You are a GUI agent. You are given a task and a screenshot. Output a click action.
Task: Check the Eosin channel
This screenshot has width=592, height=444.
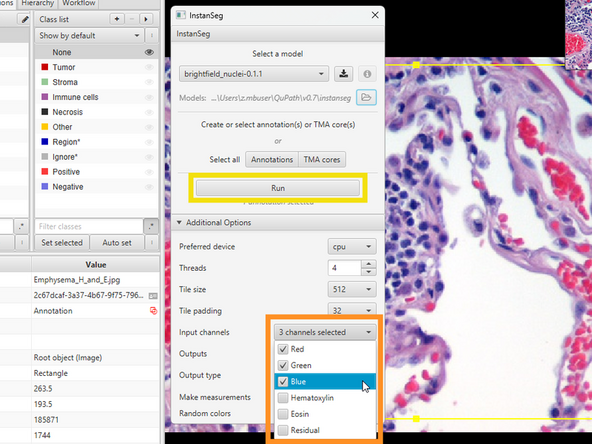[x=283, y=414]
